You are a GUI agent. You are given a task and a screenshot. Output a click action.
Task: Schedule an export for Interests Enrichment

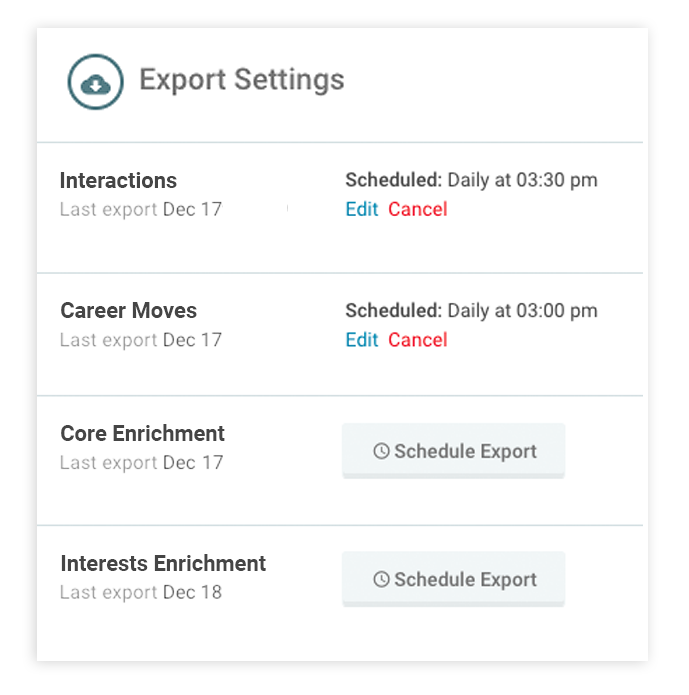pyautogui.click(x=454, y=580)
